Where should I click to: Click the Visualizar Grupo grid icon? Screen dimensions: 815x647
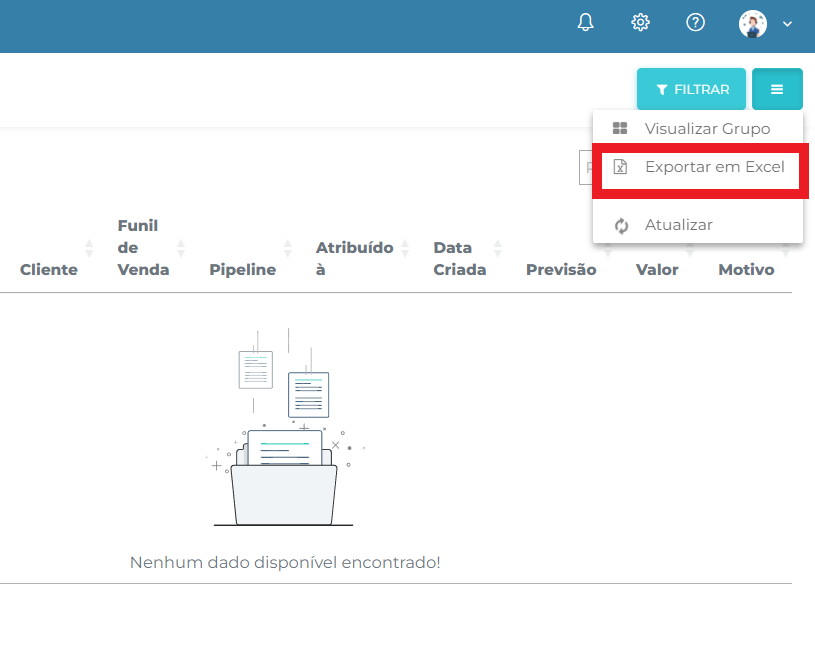[x=620, y=128]
